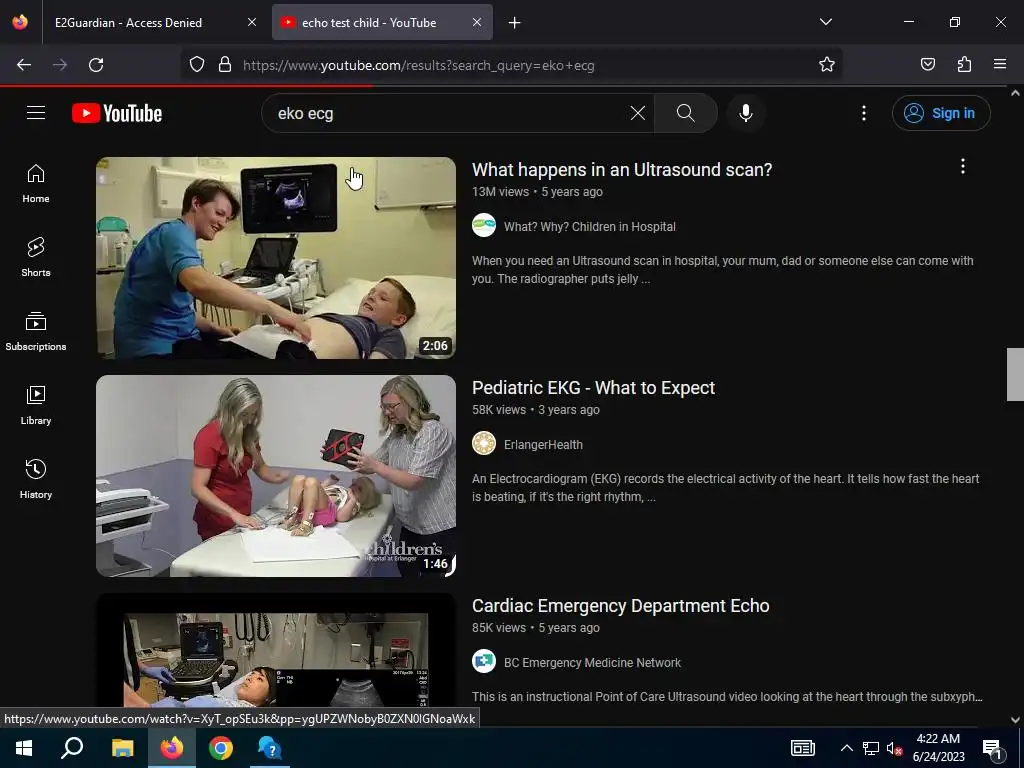Click the Ultrasound scan video thumbnail
Viewport: 1024px width, 768px height.
[276, 258]
